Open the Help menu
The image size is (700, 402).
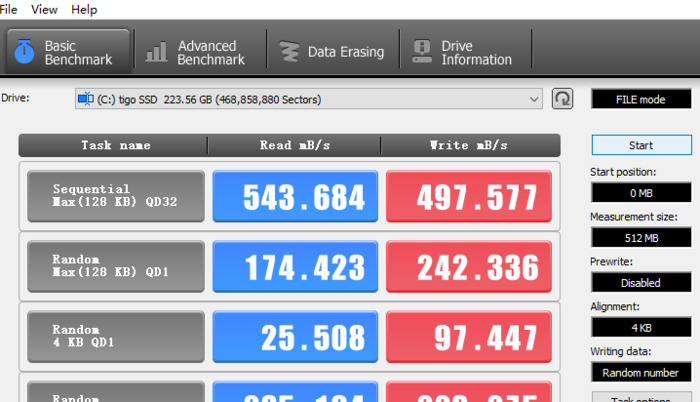pos(84,9)
